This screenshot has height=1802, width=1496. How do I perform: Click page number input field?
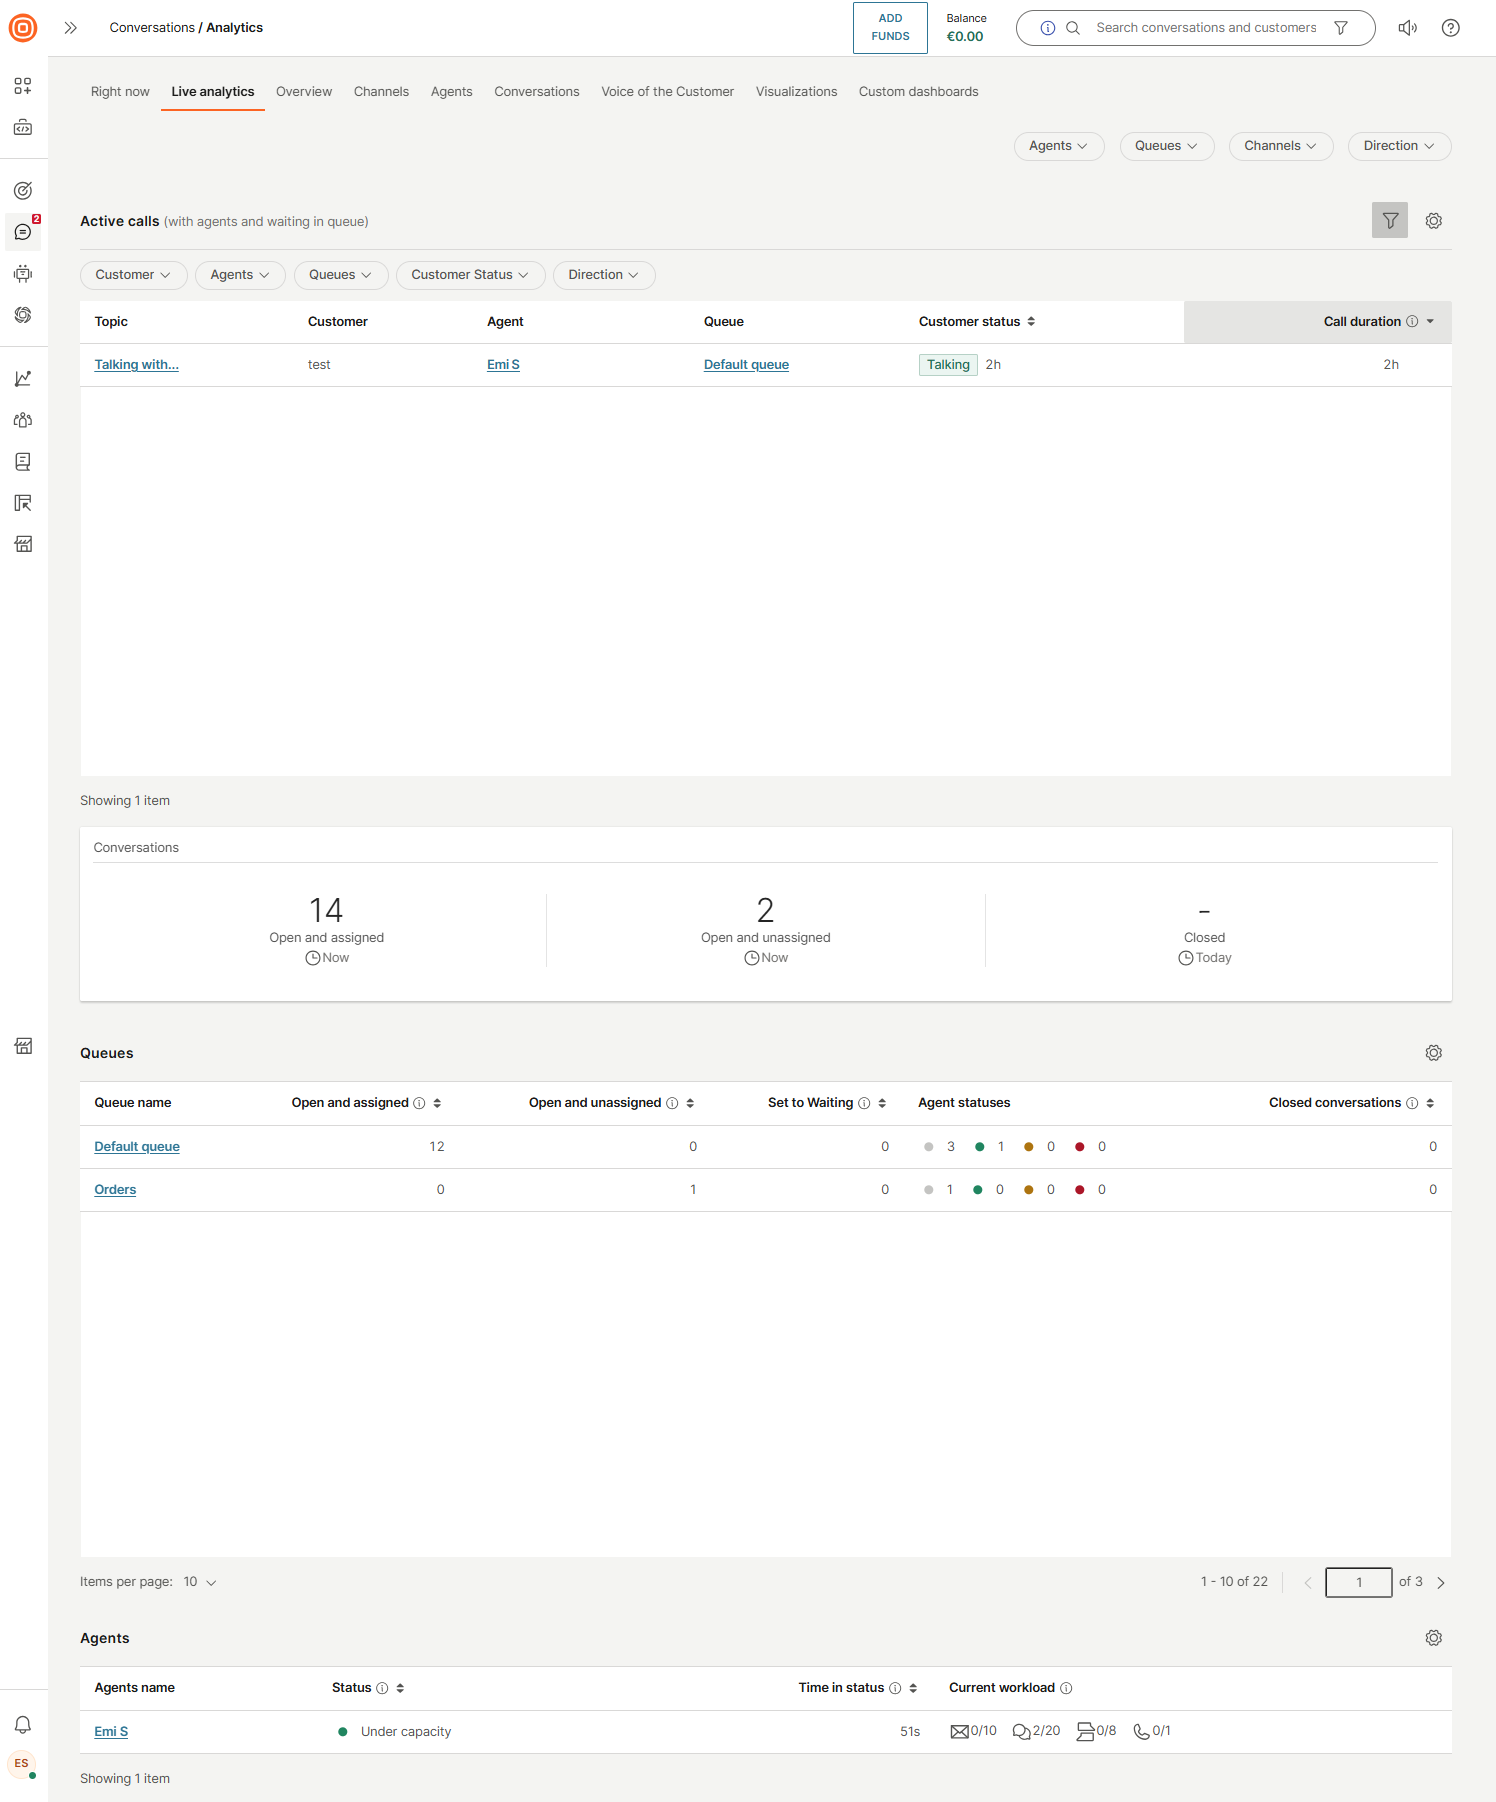1359,1582
